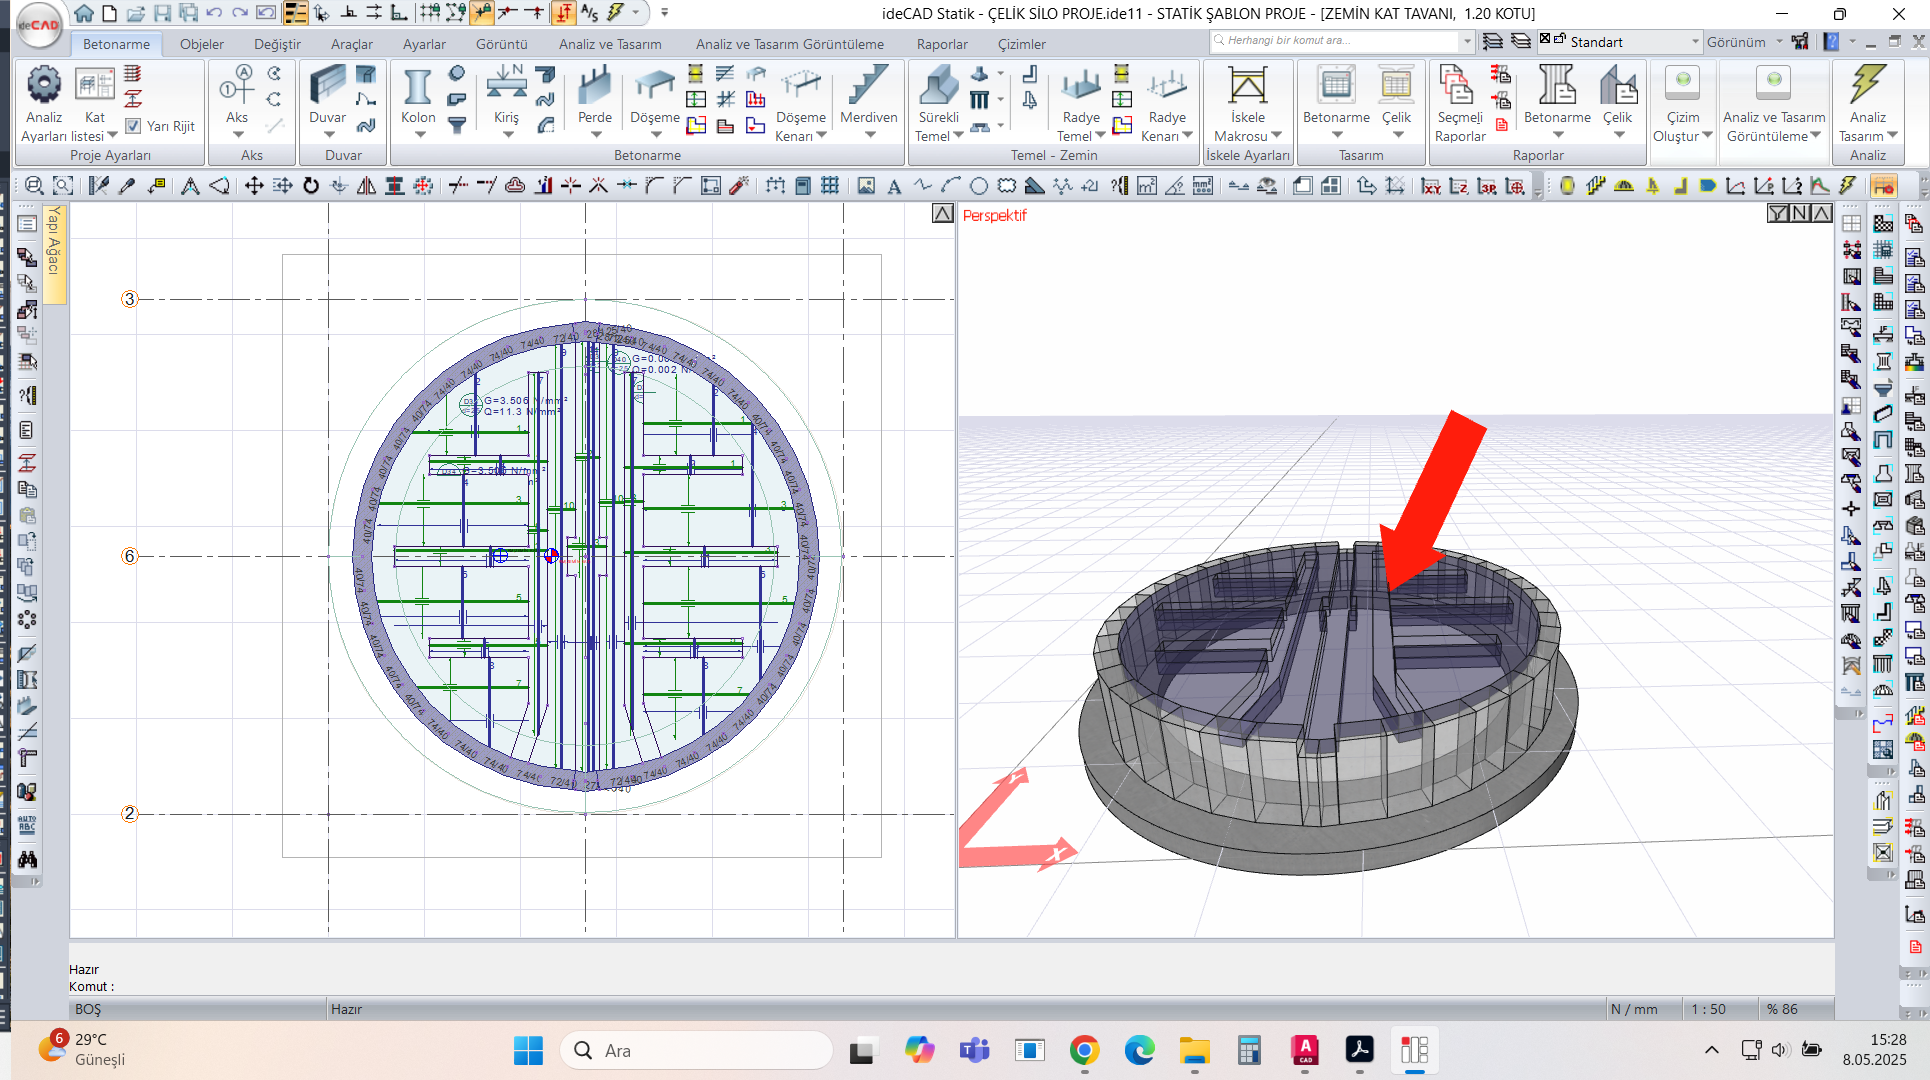1930x1080 pixels.
Task: Switch to the Araçlar tab
Action: (351, 44)
